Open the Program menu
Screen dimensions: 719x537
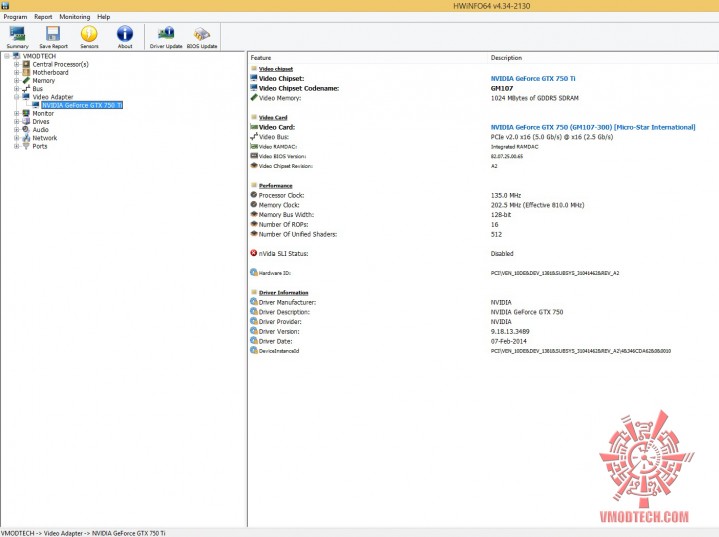coord(15,17)
